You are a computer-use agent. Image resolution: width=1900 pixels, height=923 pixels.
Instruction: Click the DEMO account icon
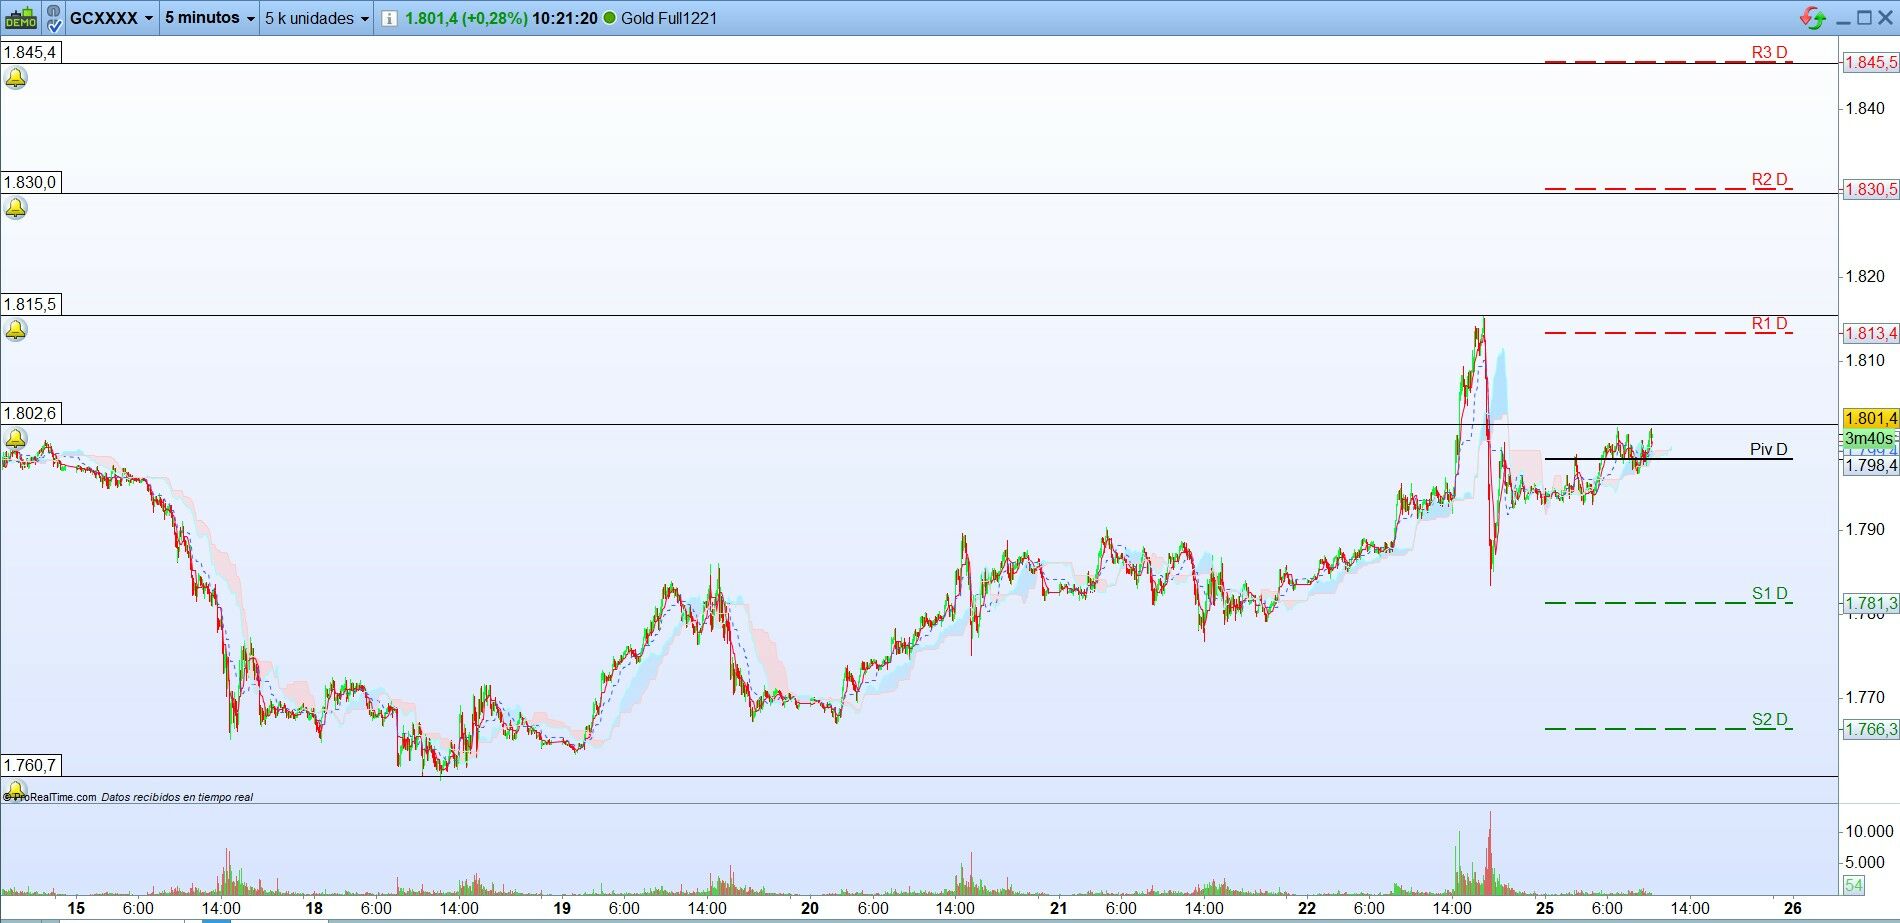tap(20, 18)
